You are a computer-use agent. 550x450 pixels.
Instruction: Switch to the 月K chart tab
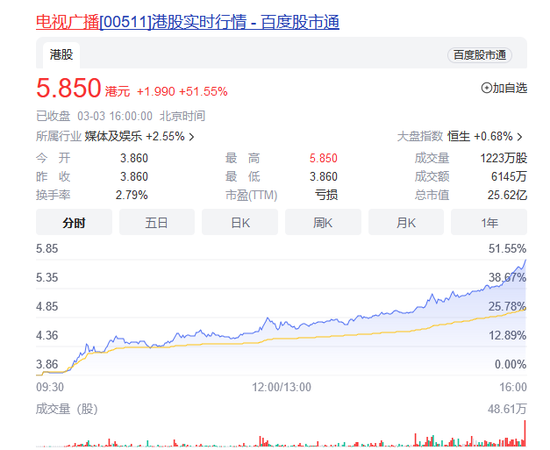click(x=406, y=222)
